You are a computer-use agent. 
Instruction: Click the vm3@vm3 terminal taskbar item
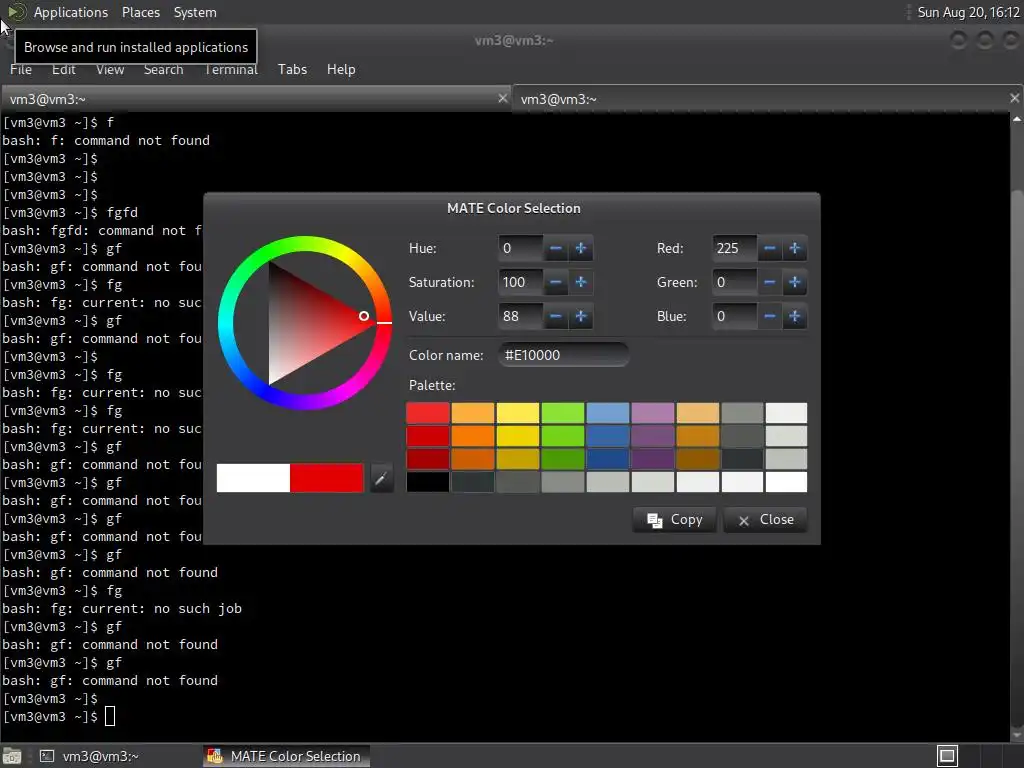point(91,756)
